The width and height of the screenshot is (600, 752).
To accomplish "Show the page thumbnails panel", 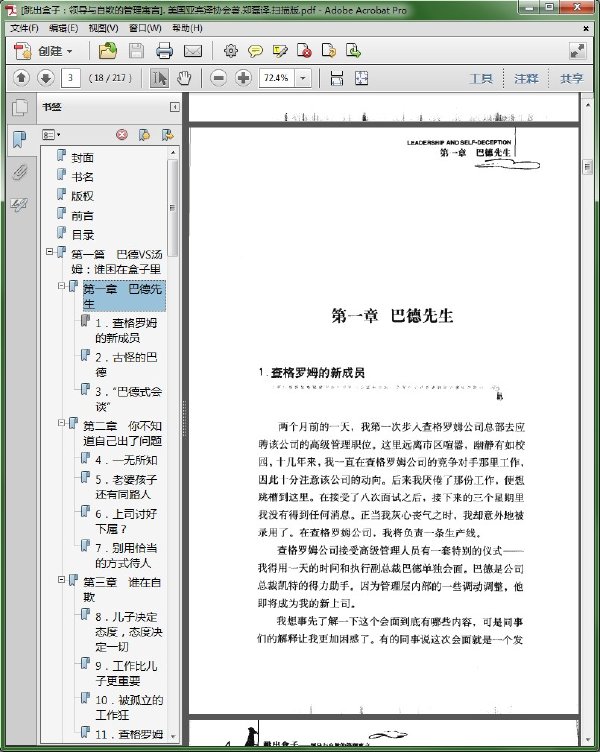I will point(20,107).
